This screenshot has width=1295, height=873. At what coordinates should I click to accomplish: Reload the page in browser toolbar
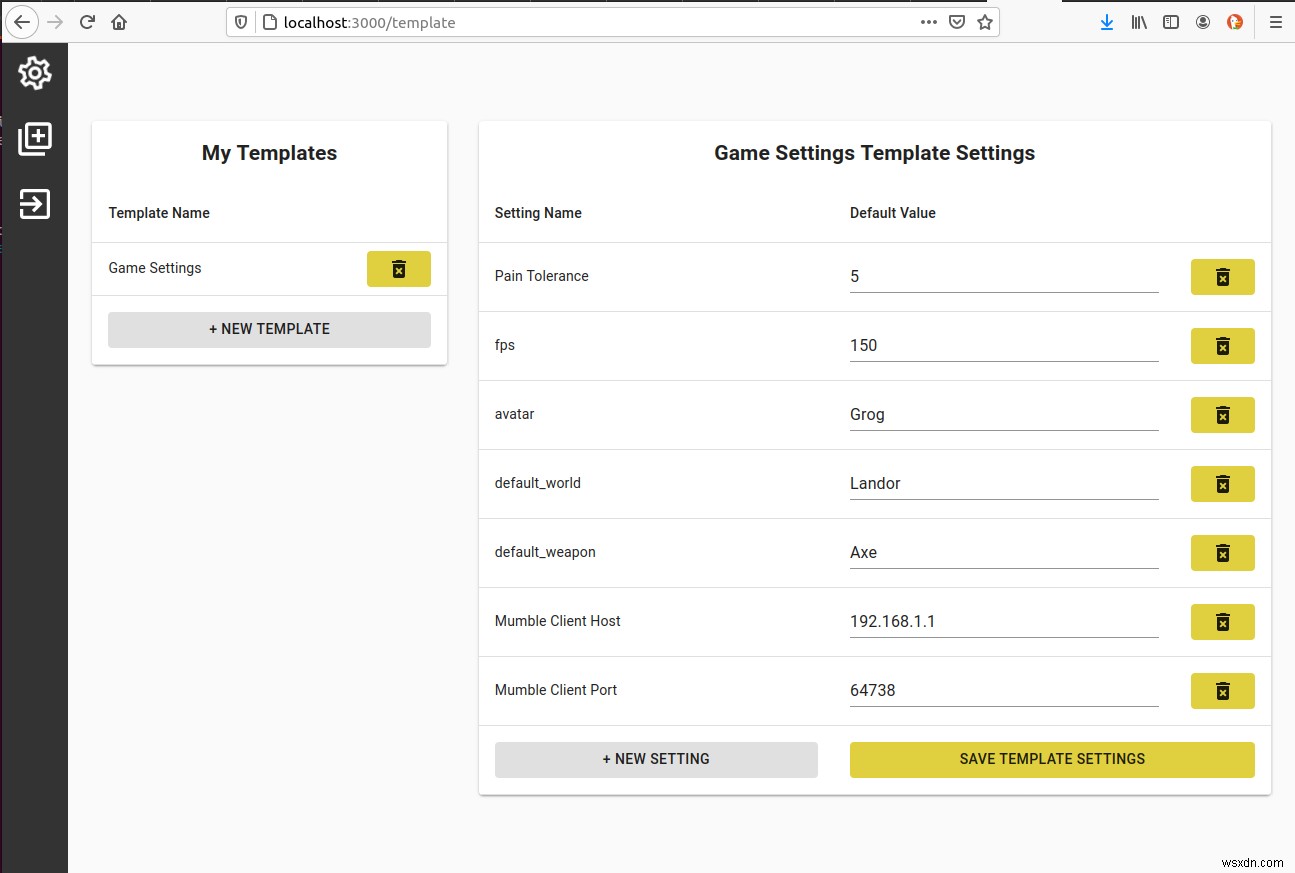coord(87,22)
